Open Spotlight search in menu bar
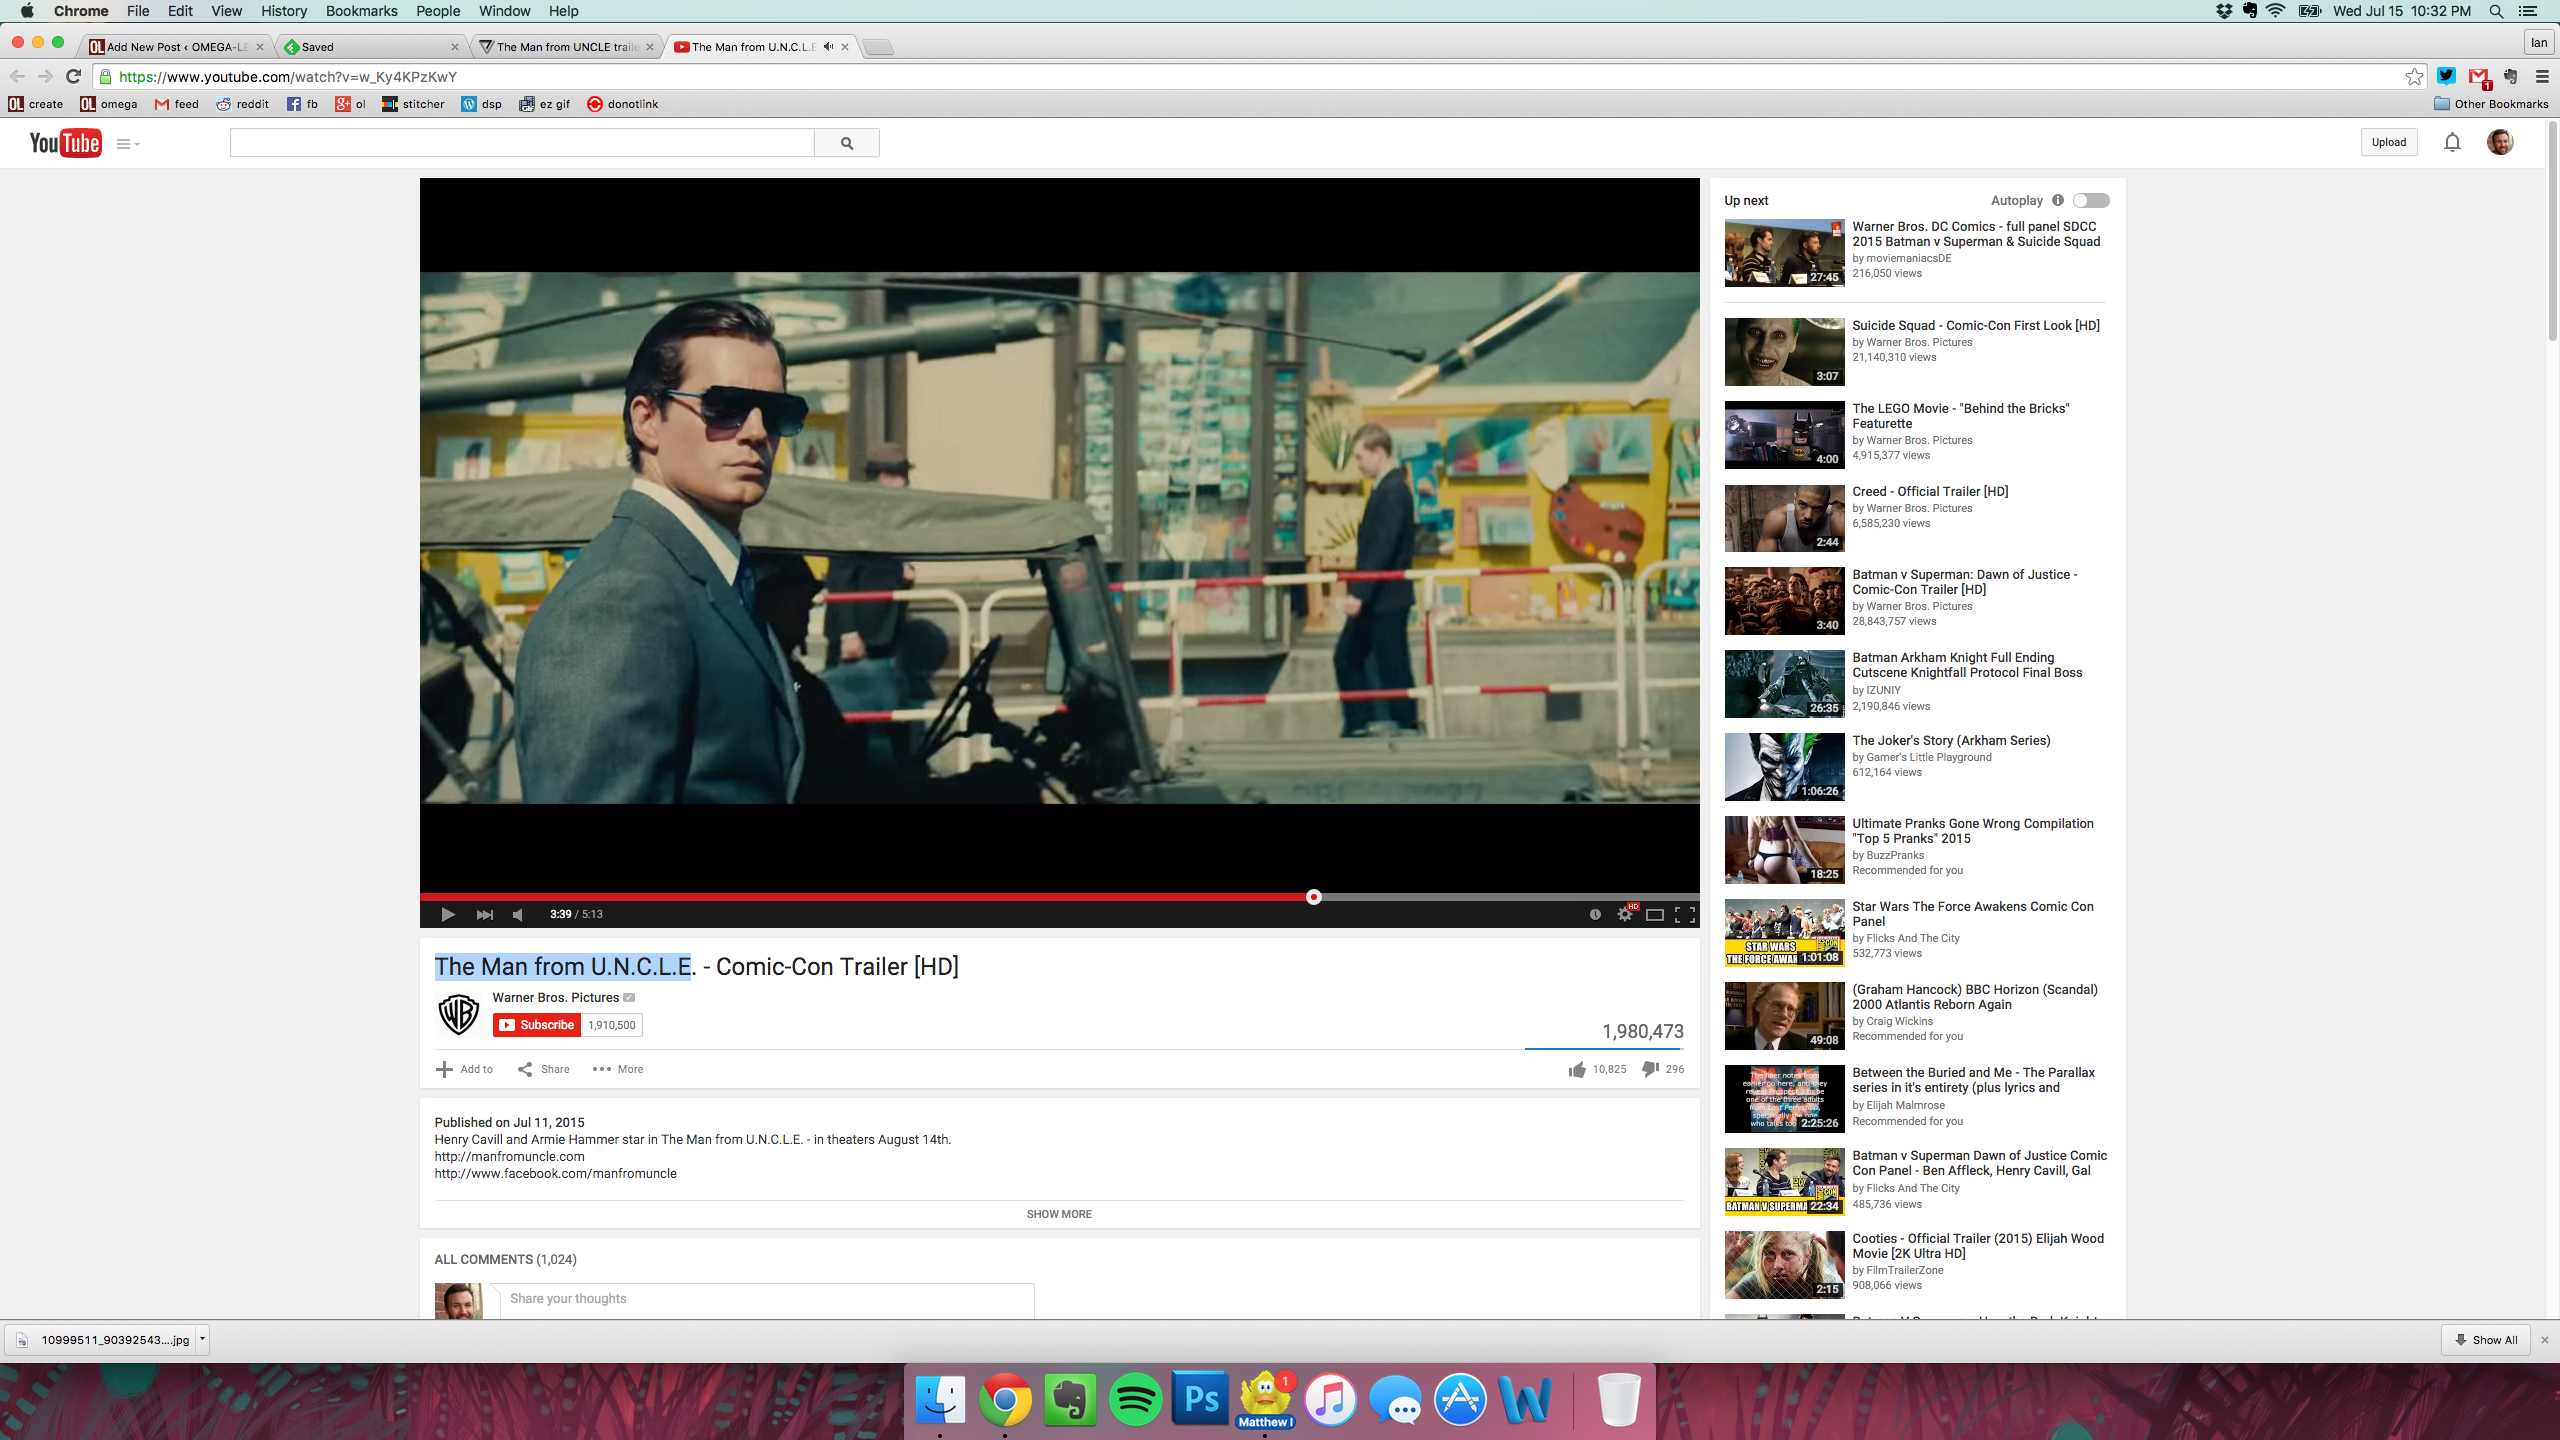This screenshot has height=1440, width=2560. pos(2496,11)
